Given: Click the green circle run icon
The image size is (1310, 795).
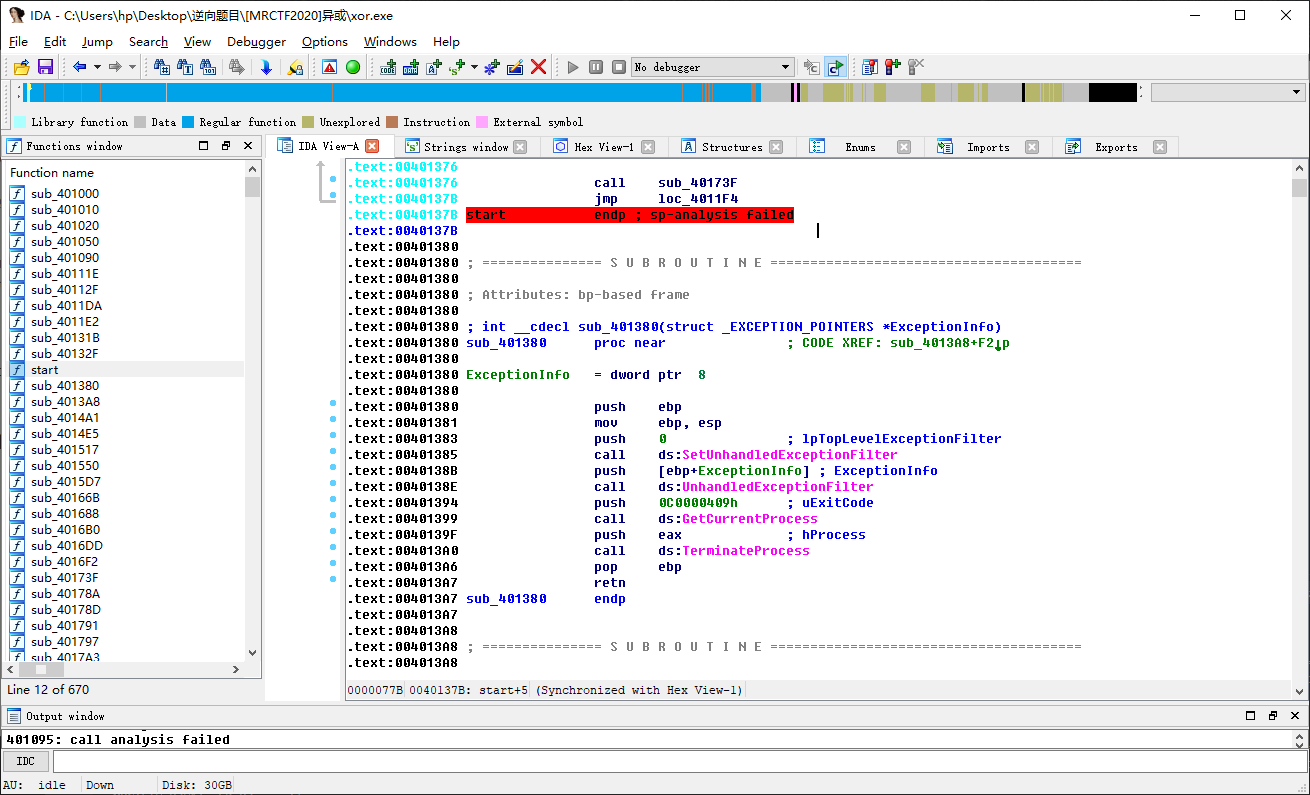Looking at the screenshot, I should [x=353, y=67].
